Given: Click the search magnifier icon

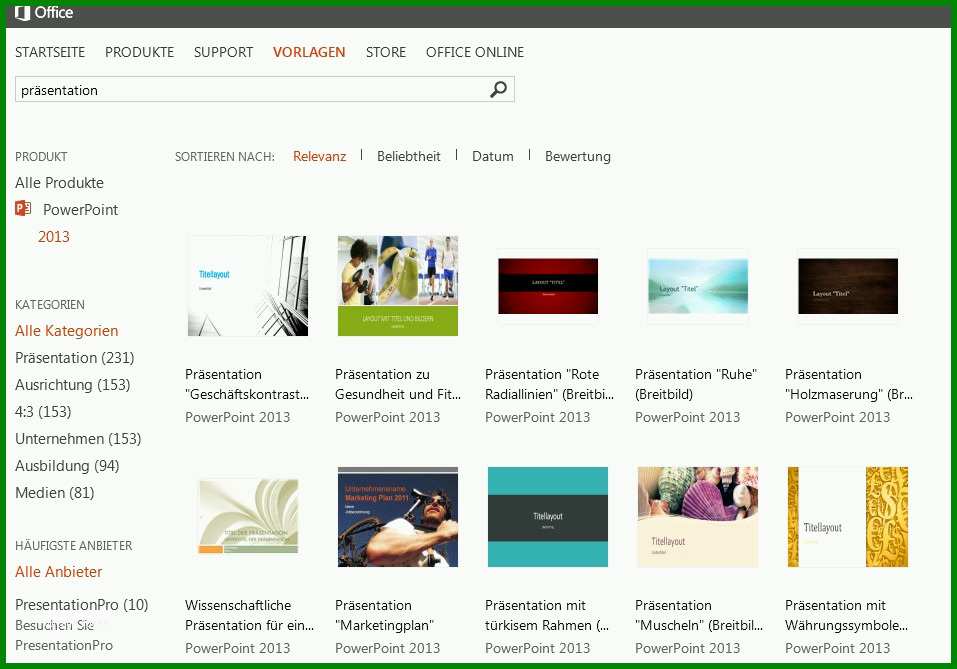Looking at the screenshot, I should coord(499,90).
